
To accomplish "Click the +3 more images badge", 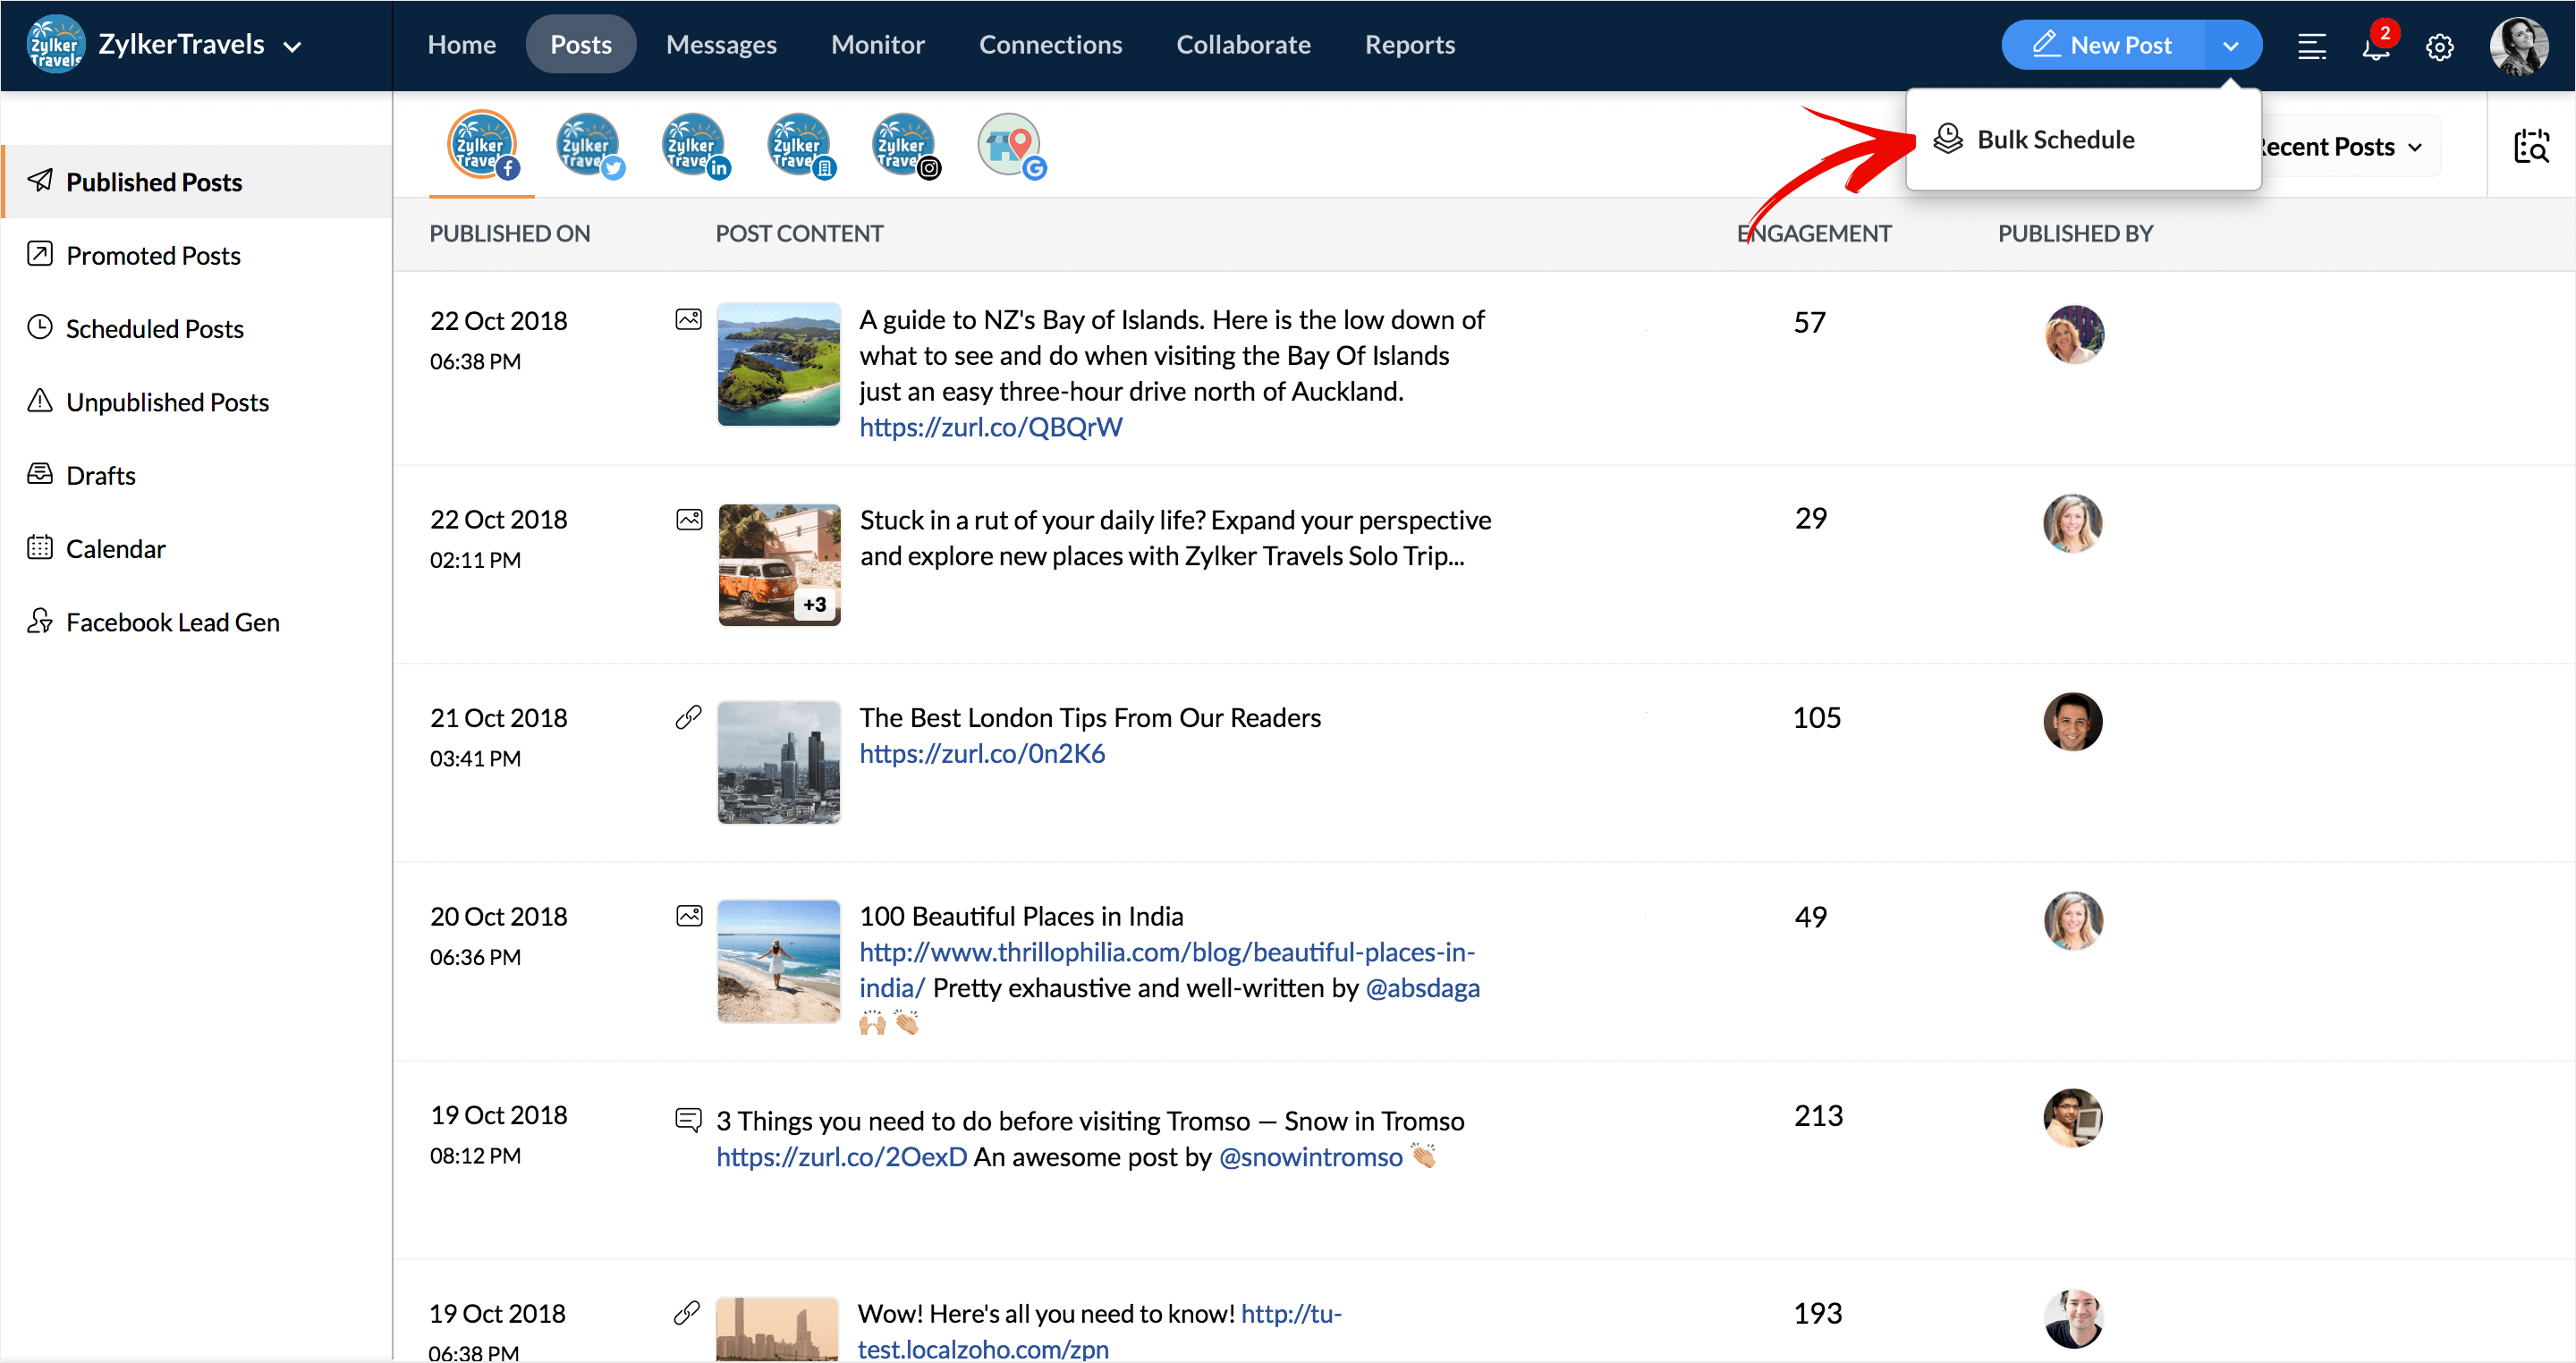I will click(x=815, y=605).
